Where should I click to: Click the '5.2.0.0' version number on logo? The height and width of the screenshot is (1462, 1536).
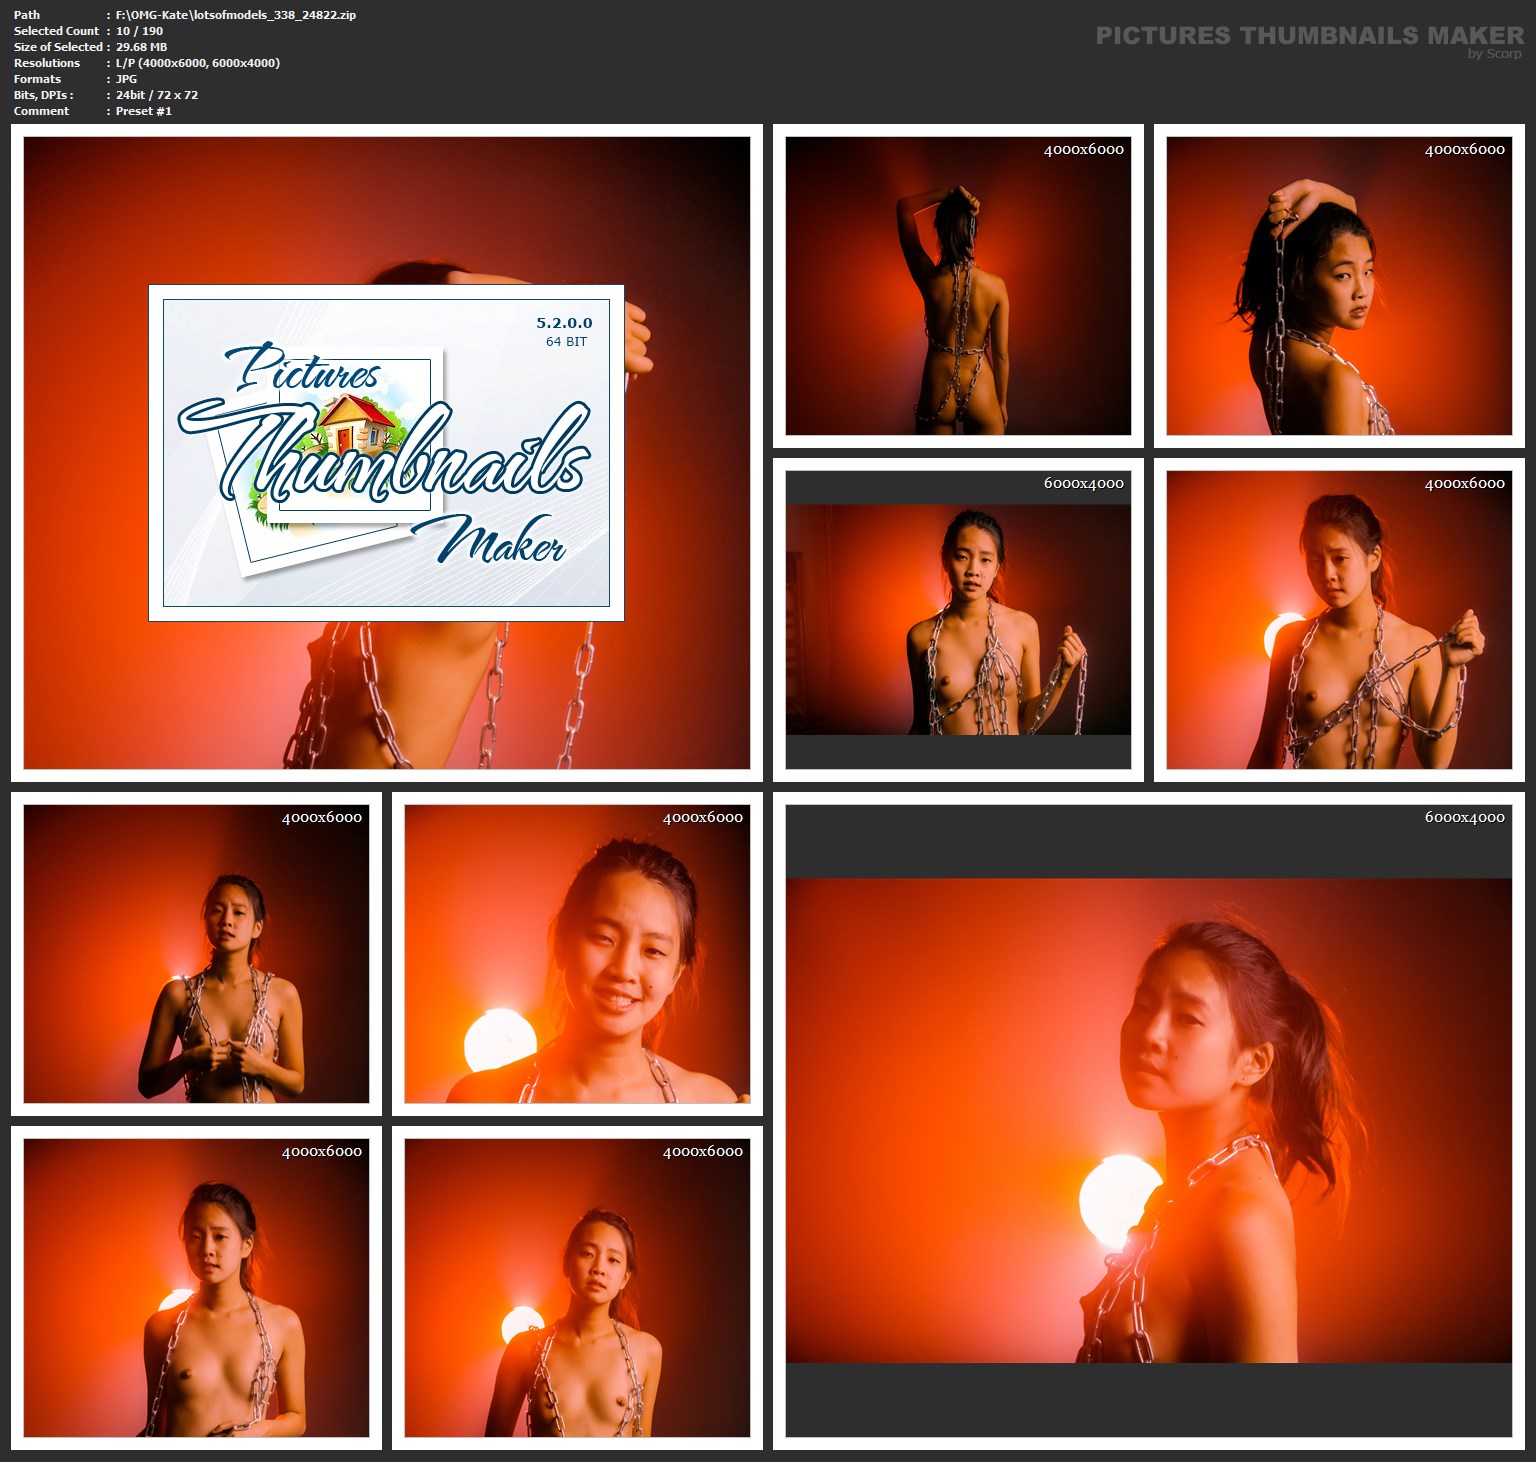point(564,323)
